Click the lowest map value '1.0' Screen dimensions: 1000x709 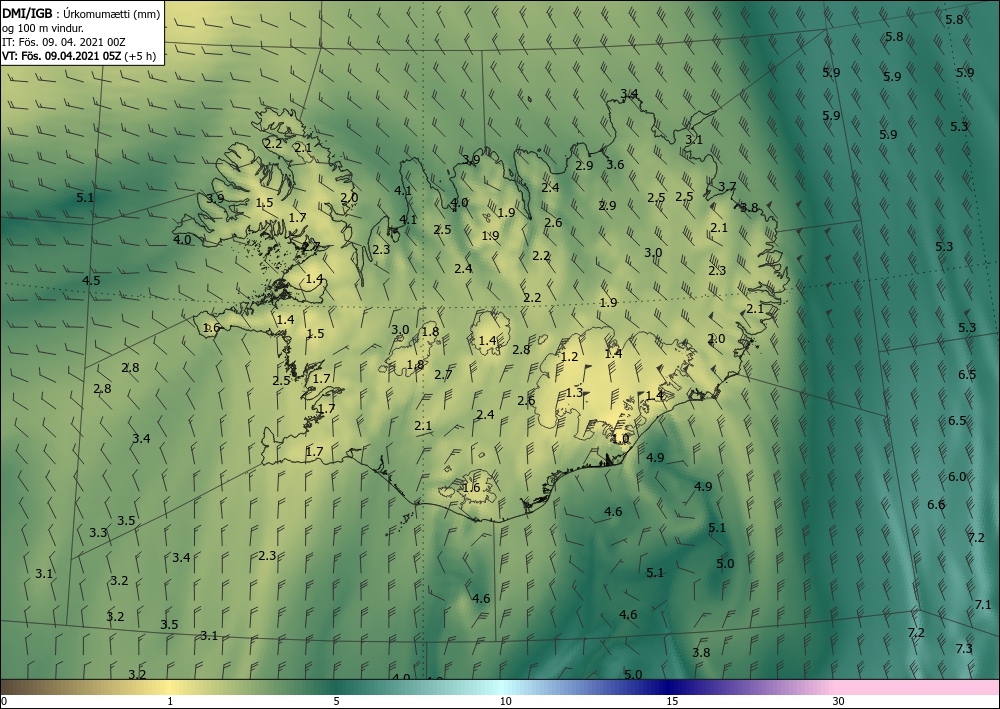click(620, 439)
